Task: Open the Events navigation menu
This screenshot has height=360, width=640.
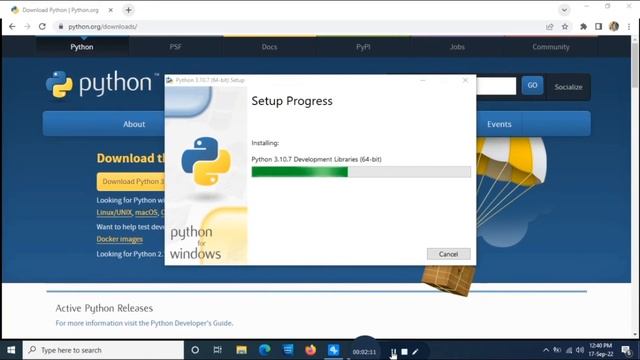Action: [499, 124]
